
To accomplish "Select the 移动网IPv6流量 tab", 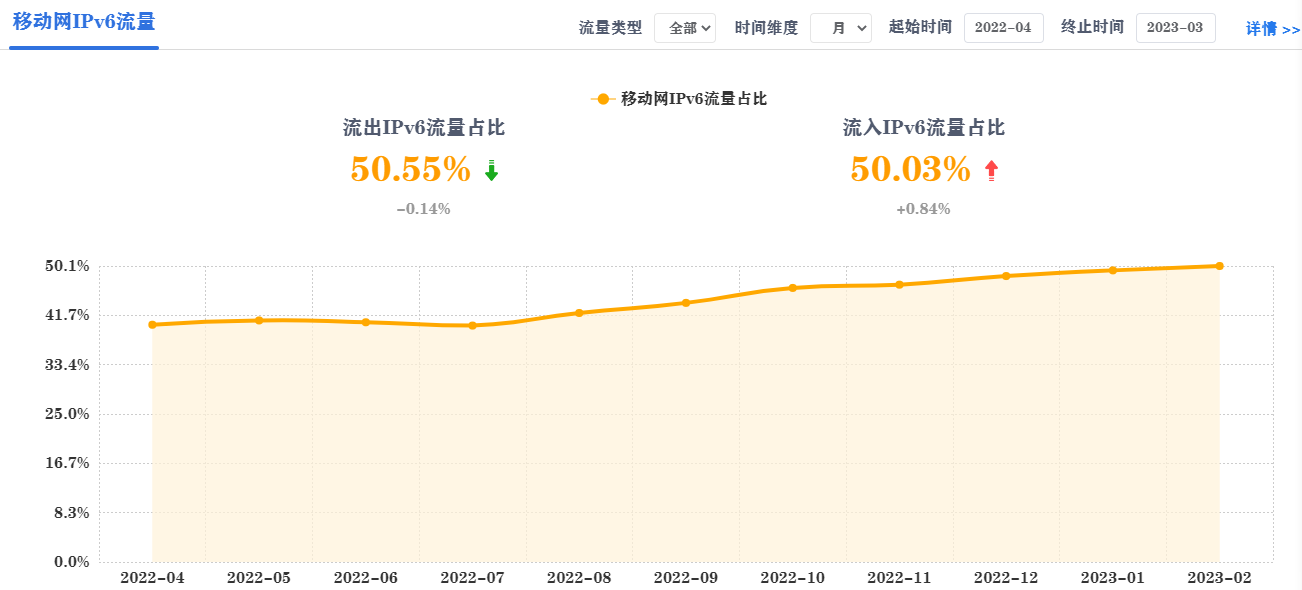I will 84,22.
